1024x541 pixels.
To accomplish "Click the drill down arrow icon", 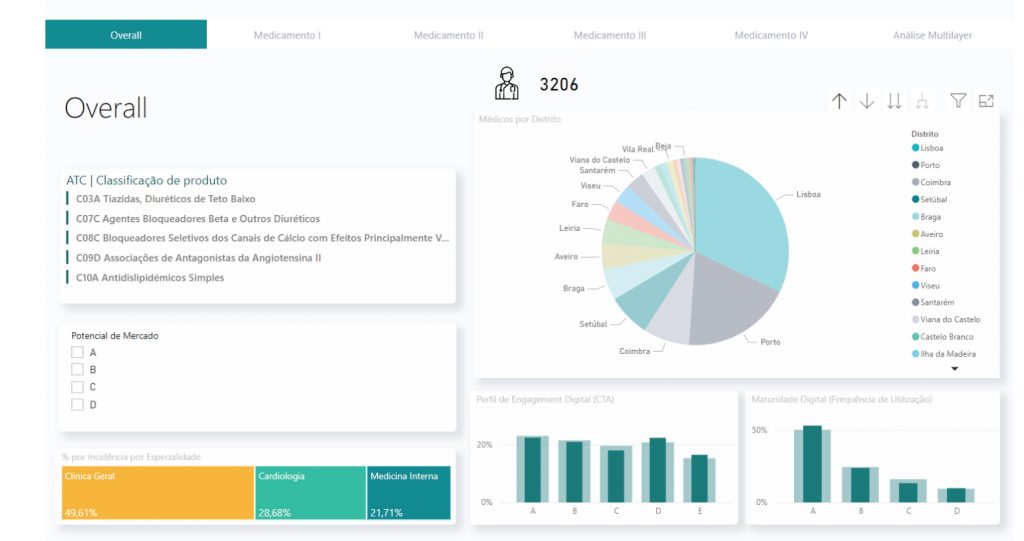I will click(x=867, y=101).
